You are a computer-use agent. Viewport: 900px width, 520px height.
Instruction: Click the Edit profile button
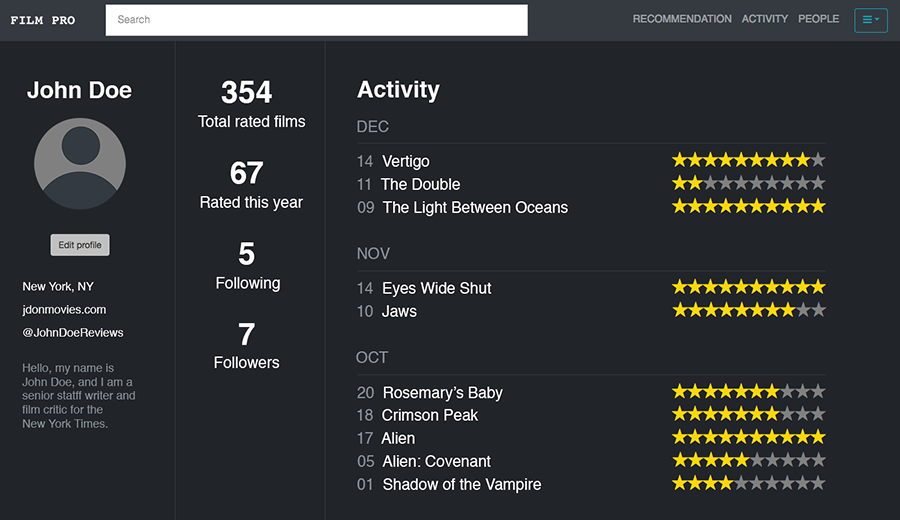click(x=80, y=245)
